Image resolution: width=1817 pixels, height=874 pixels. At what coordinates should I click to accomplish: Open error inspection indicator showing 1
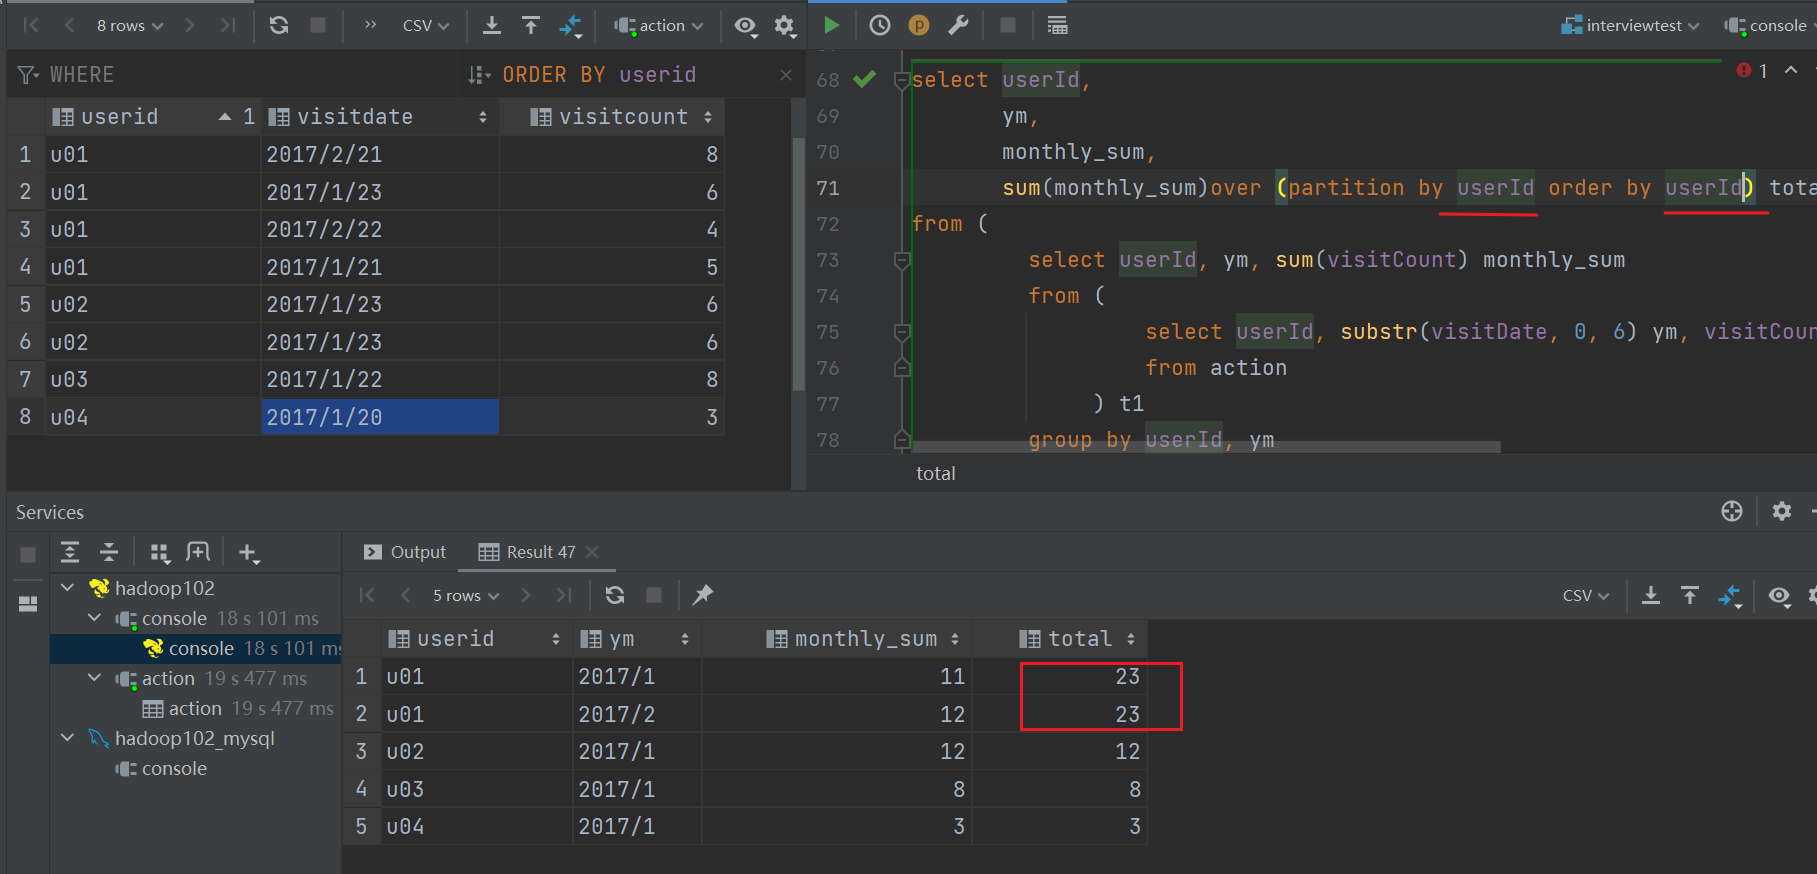coord(1752,71)
